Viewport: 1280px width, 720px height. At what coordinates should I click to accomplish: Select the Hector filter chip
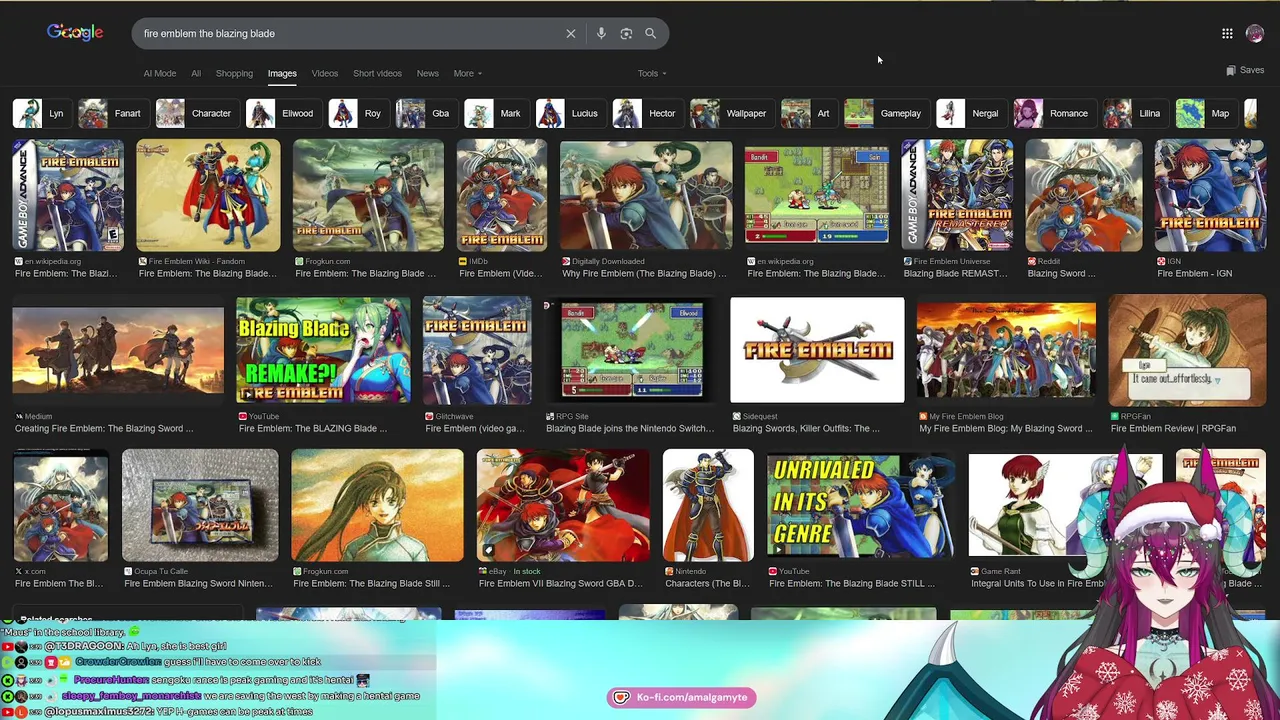(646, 113)
